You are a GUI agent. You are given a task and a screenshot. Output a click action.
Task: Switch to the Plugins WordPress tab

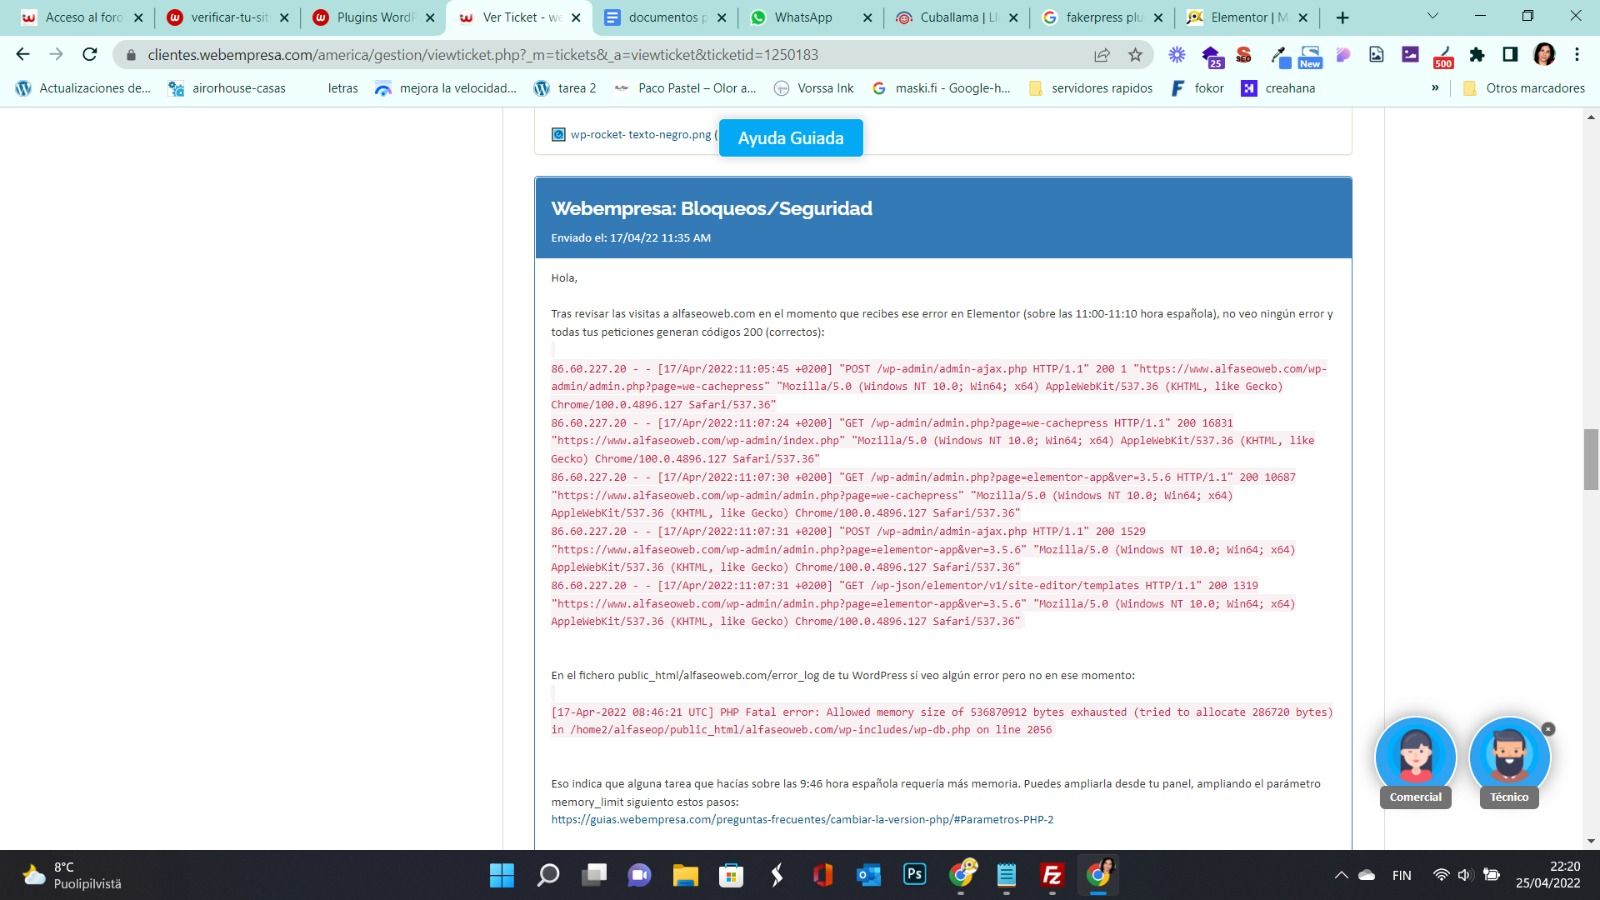tap(373, 17)
